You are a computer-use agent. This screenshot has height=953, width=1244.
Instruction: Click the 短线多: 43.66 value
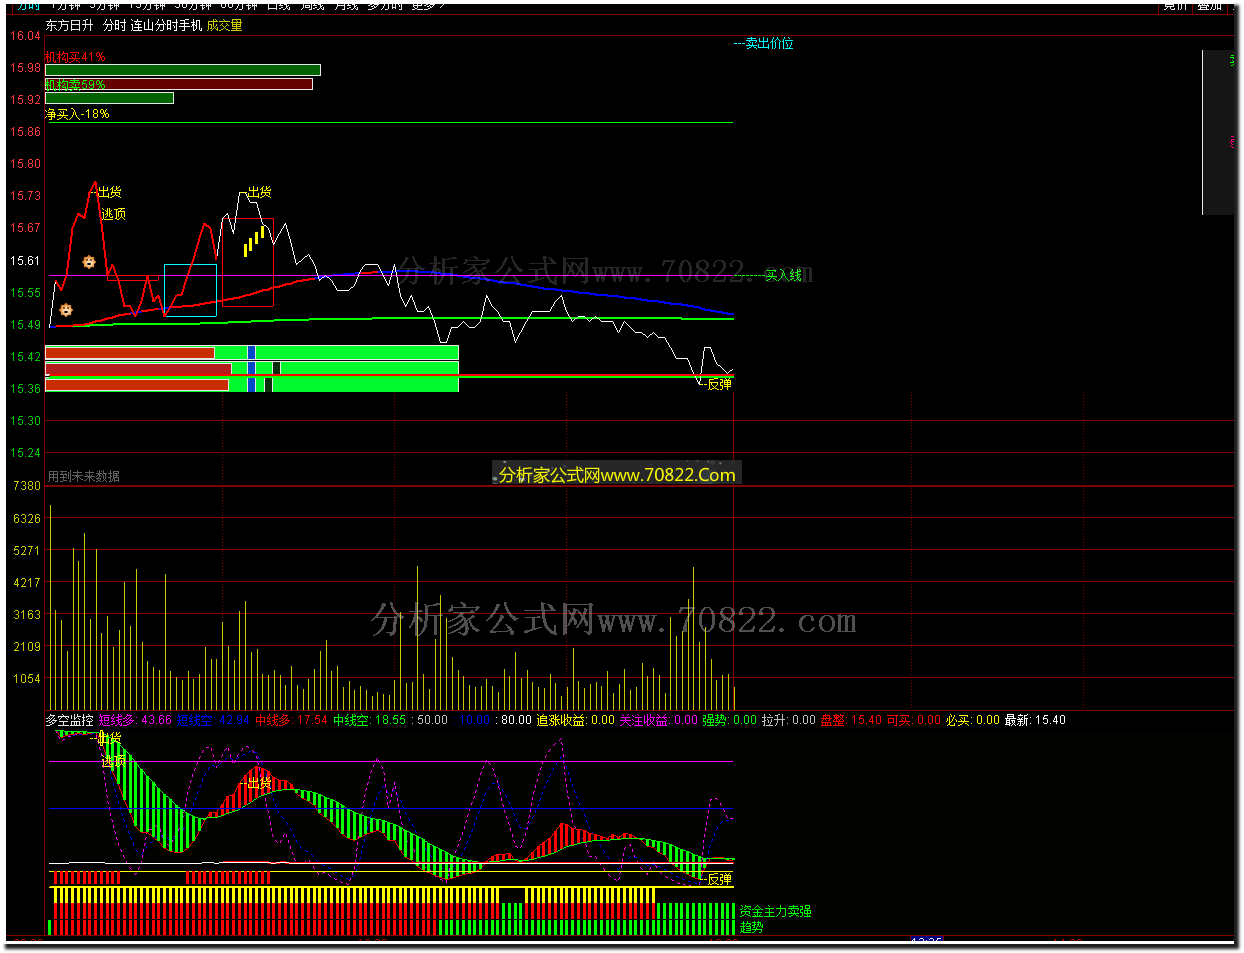[135, 720]
